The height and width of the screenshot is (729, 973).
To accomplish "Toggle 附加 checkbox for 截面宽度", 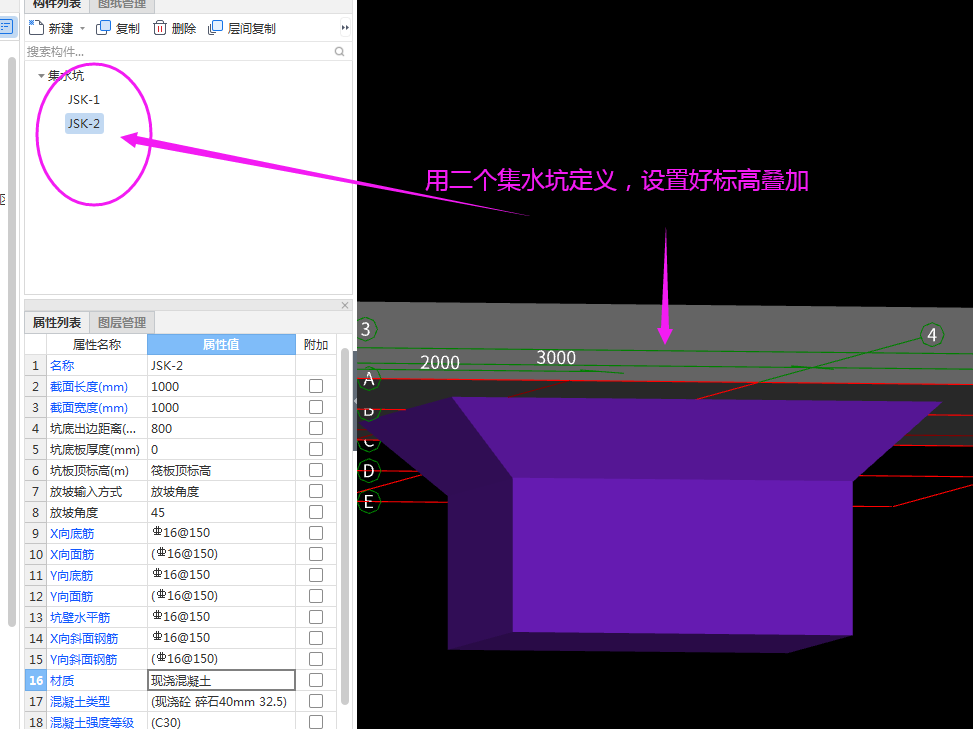I will pyautogui.click(x=316, y=407).
